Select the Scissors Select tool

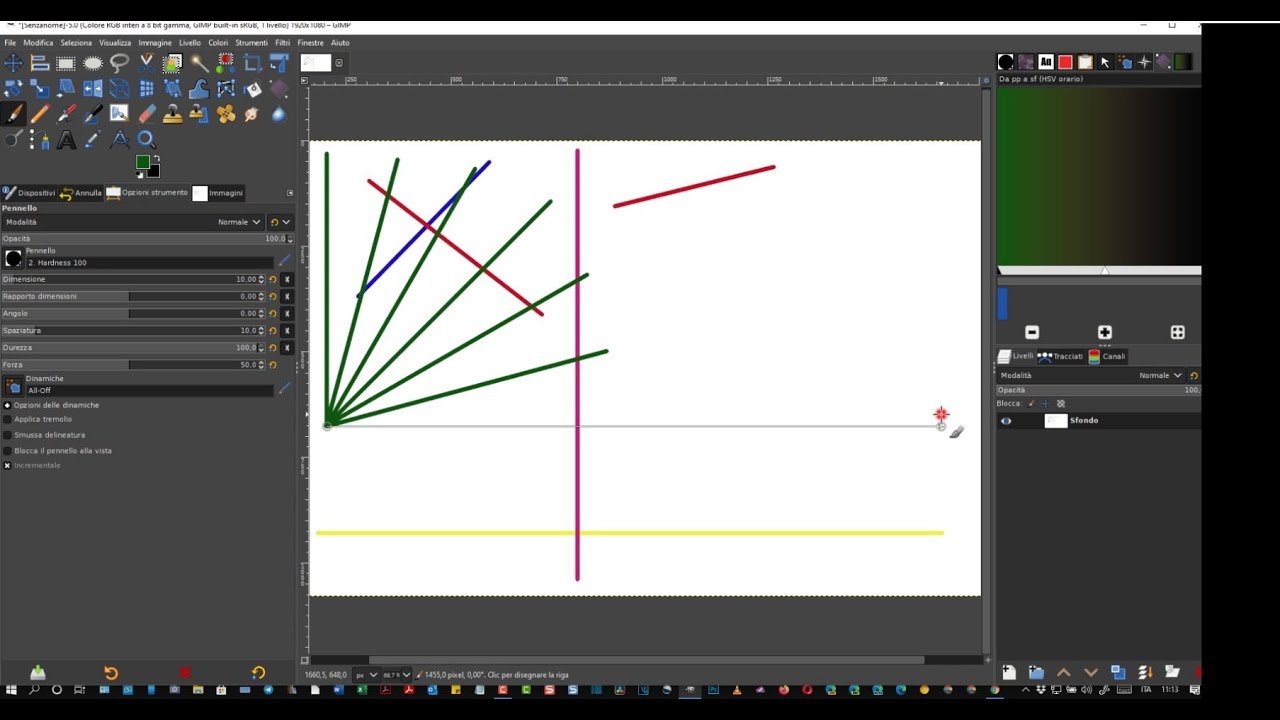[147, 63]
